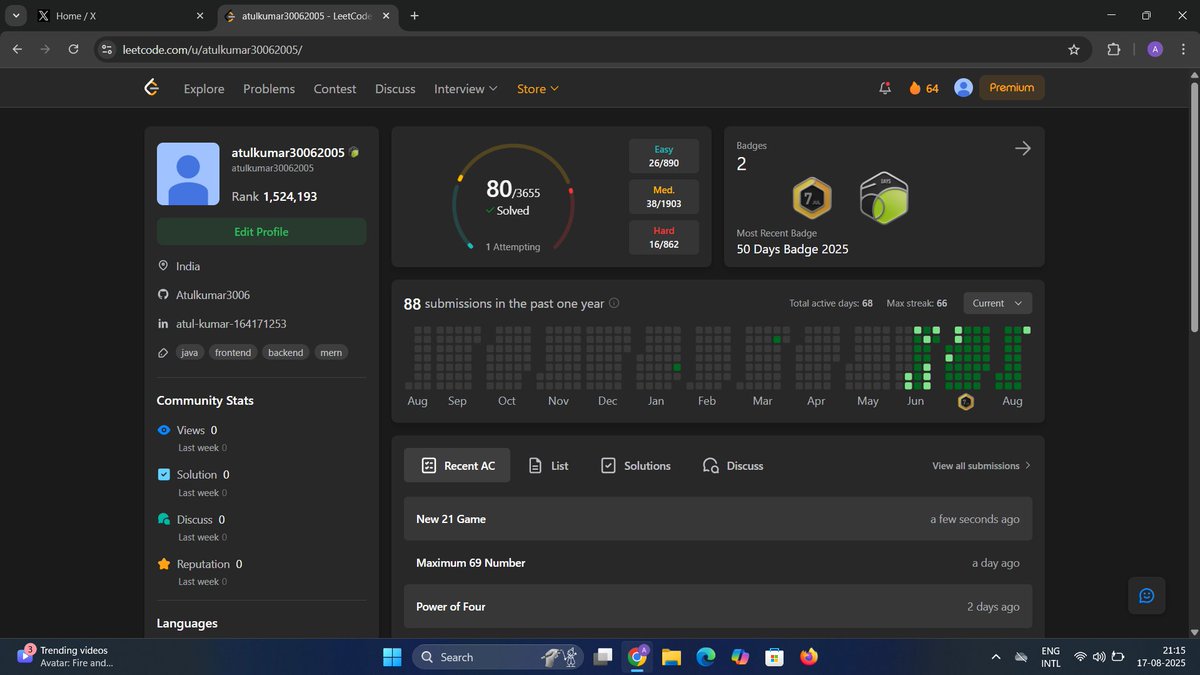Show hidden system tray icons chevron

(x=995, y=657)
